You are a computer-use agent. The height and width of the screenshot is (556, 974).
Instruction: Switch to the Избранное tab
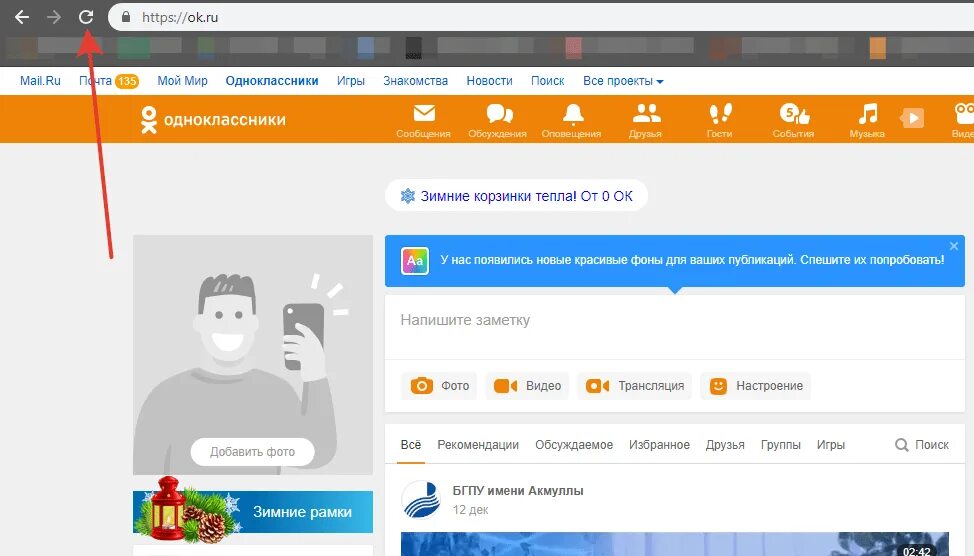tap(659, 445)
